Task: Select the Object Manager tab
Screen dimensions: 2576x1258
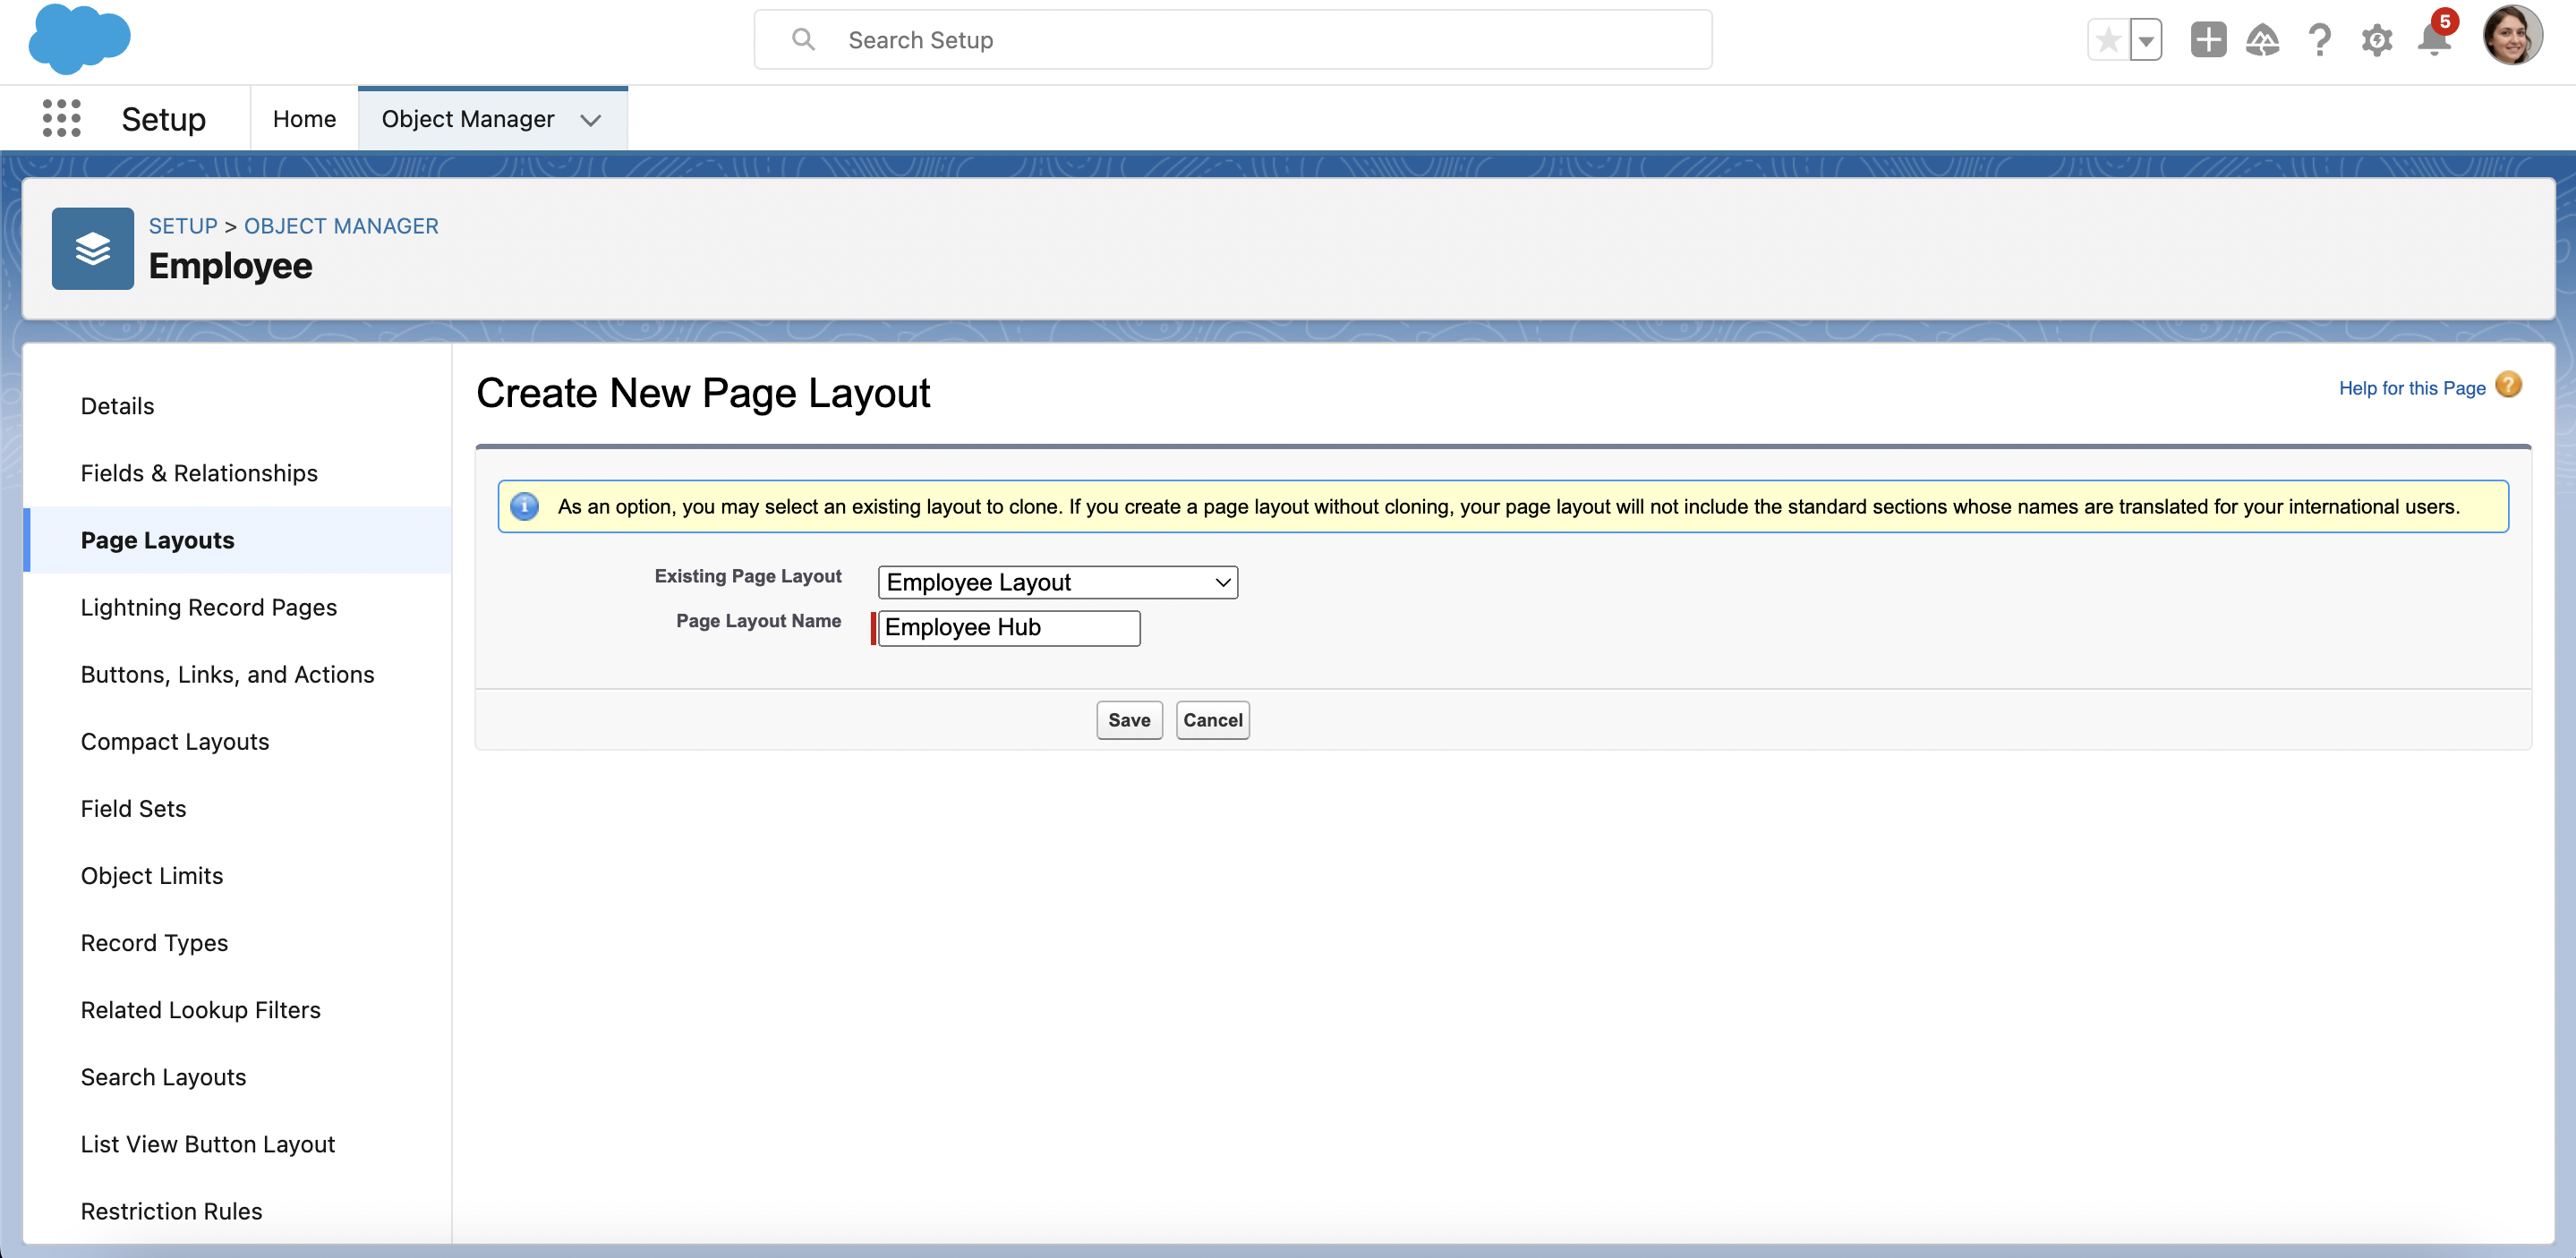Action: click(466, 118)
